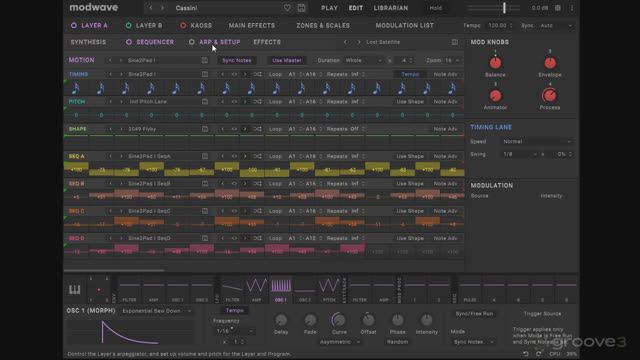Open the Asymmetric curve dropdown
Screen dimensions: 640x360
340,342
